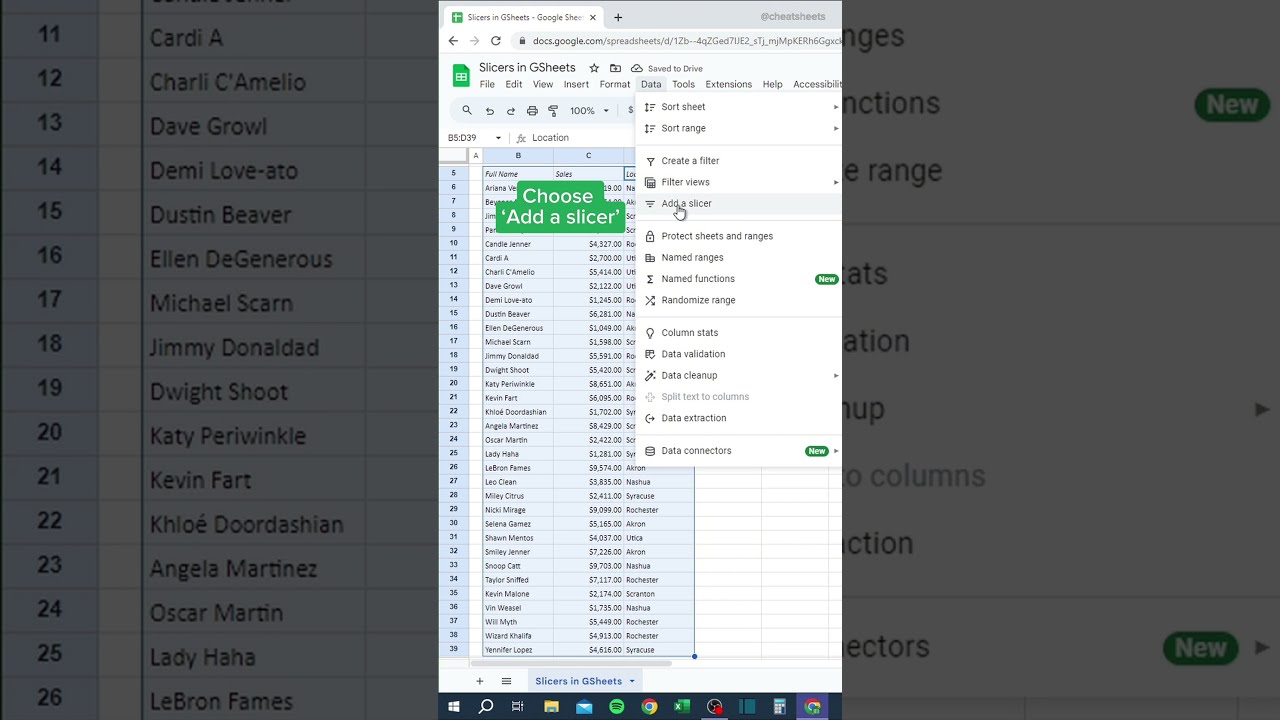The image size is (1280, 720).
Task: Open the Tools menu
Action: tap(683, 85)
